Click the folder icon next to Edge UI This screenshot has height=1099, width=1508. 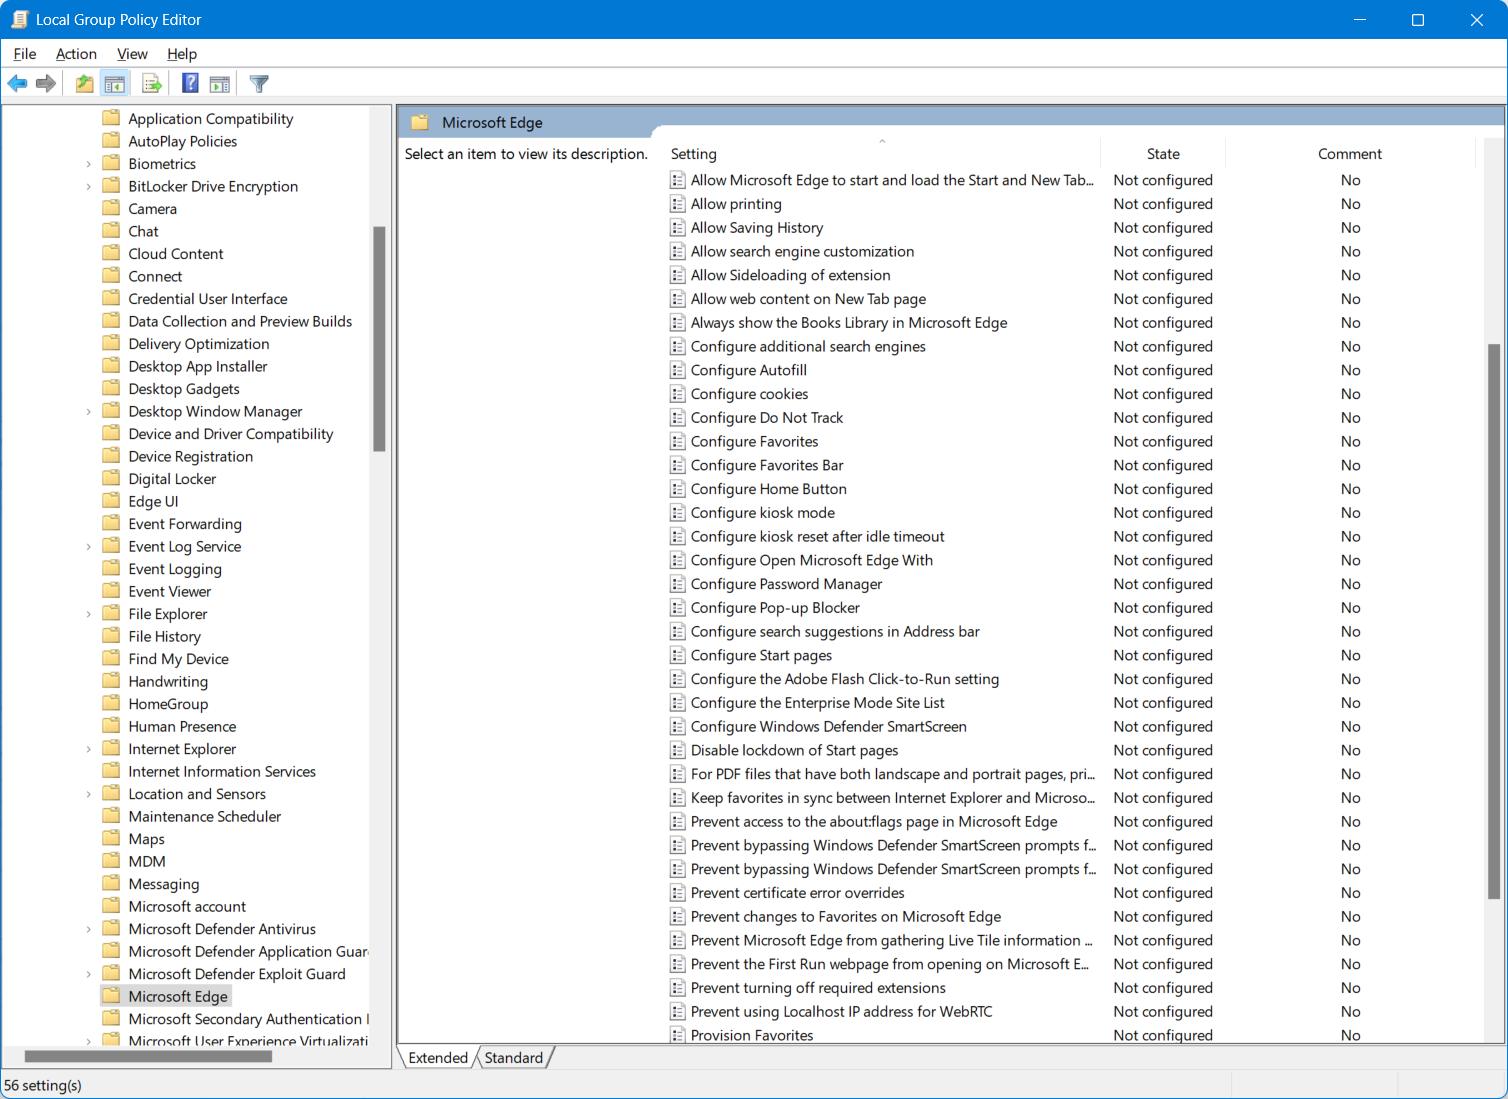[x=111, y=501]
